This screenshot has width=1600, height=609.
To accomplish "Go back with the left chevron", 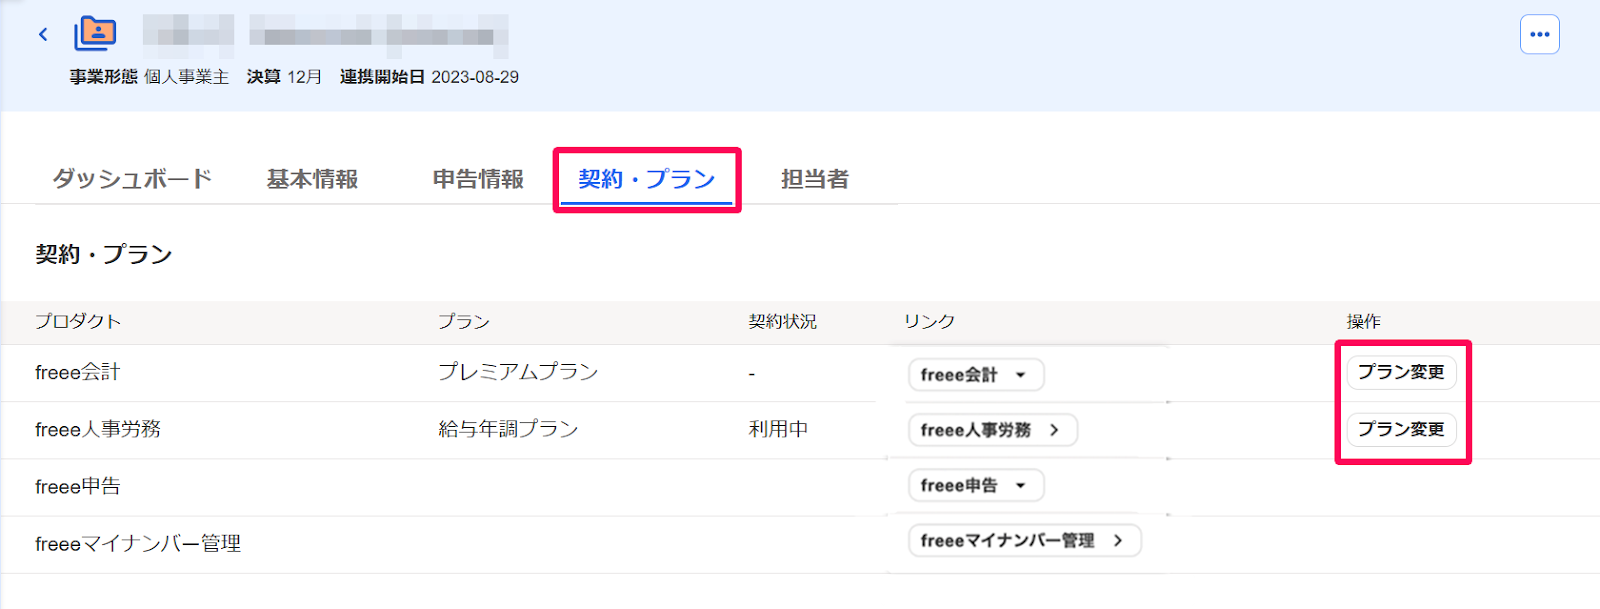I will pos(43,34).
